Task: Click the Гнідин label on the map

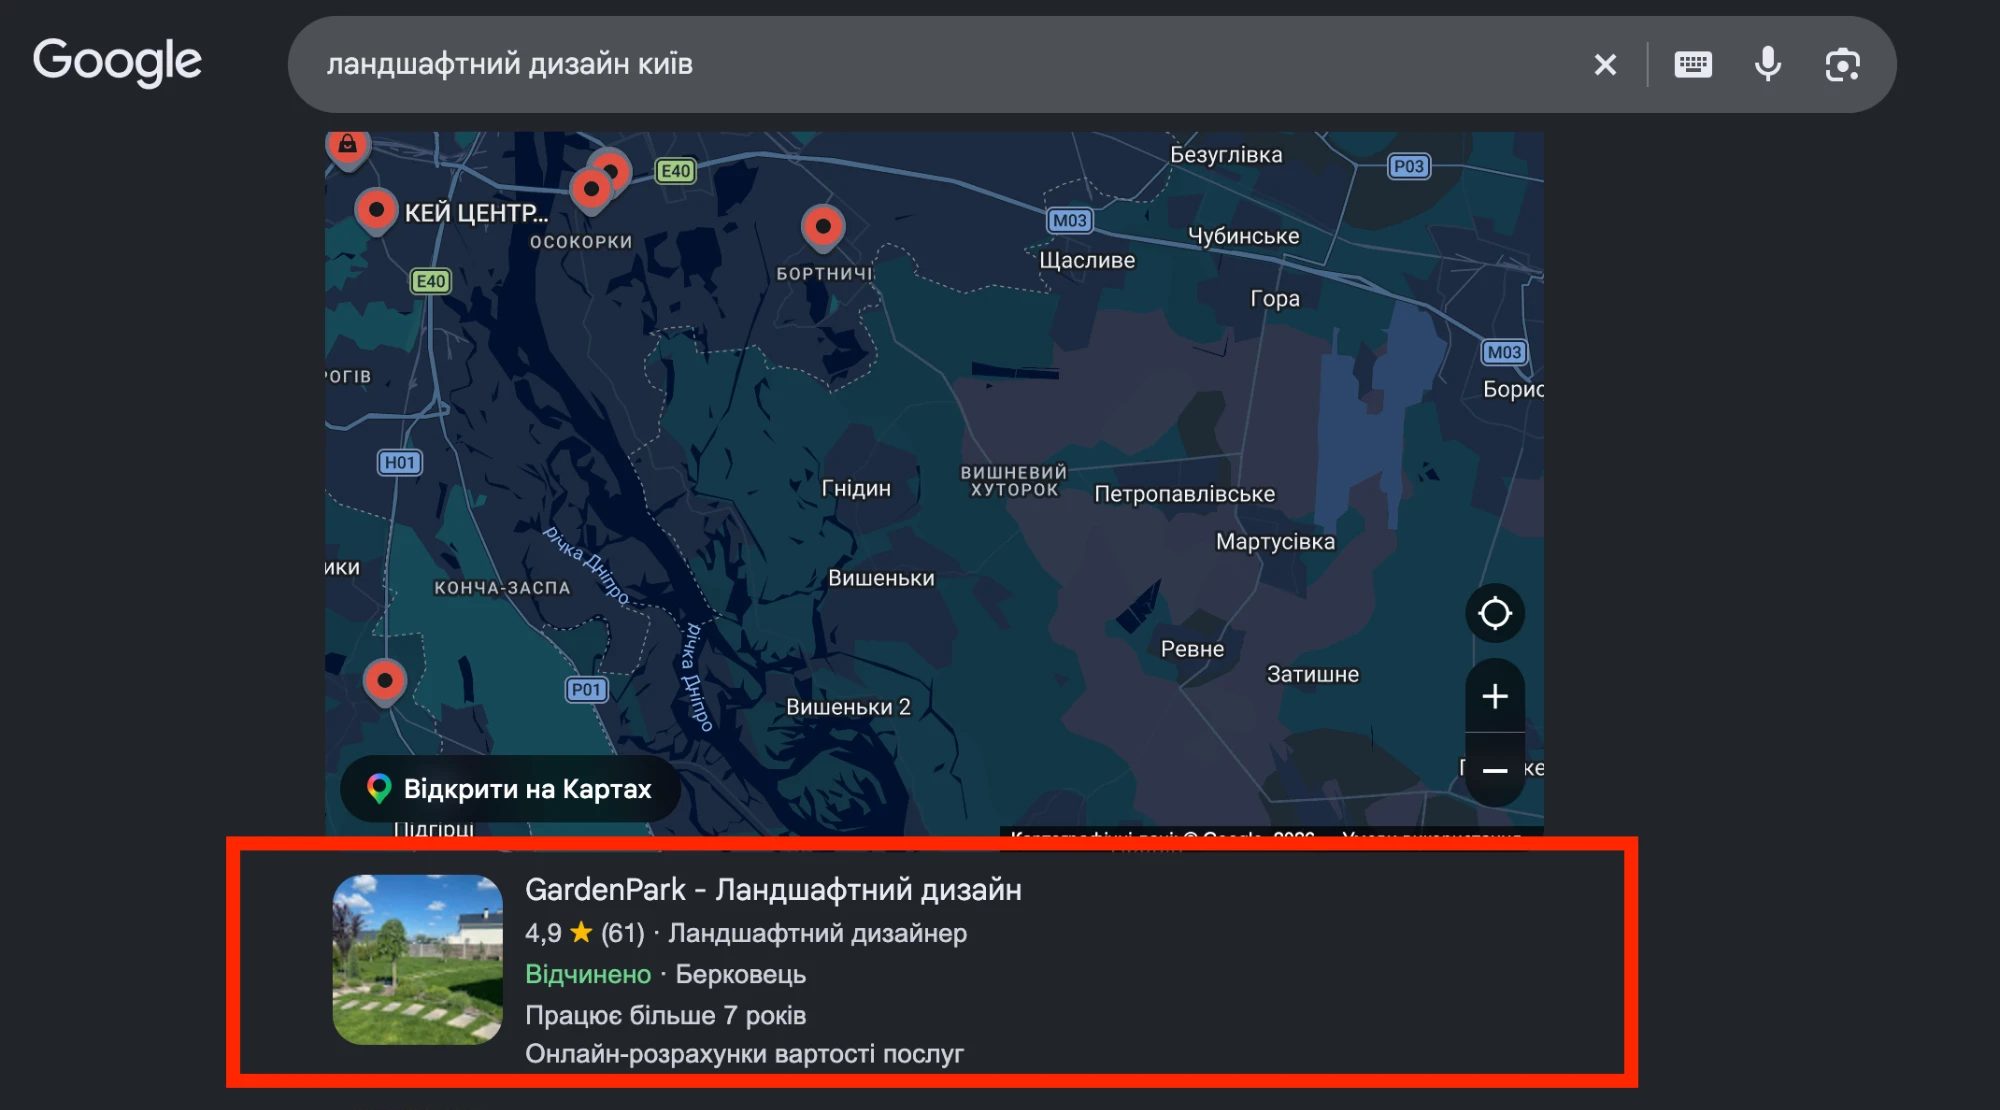Action: pos(856,488)
